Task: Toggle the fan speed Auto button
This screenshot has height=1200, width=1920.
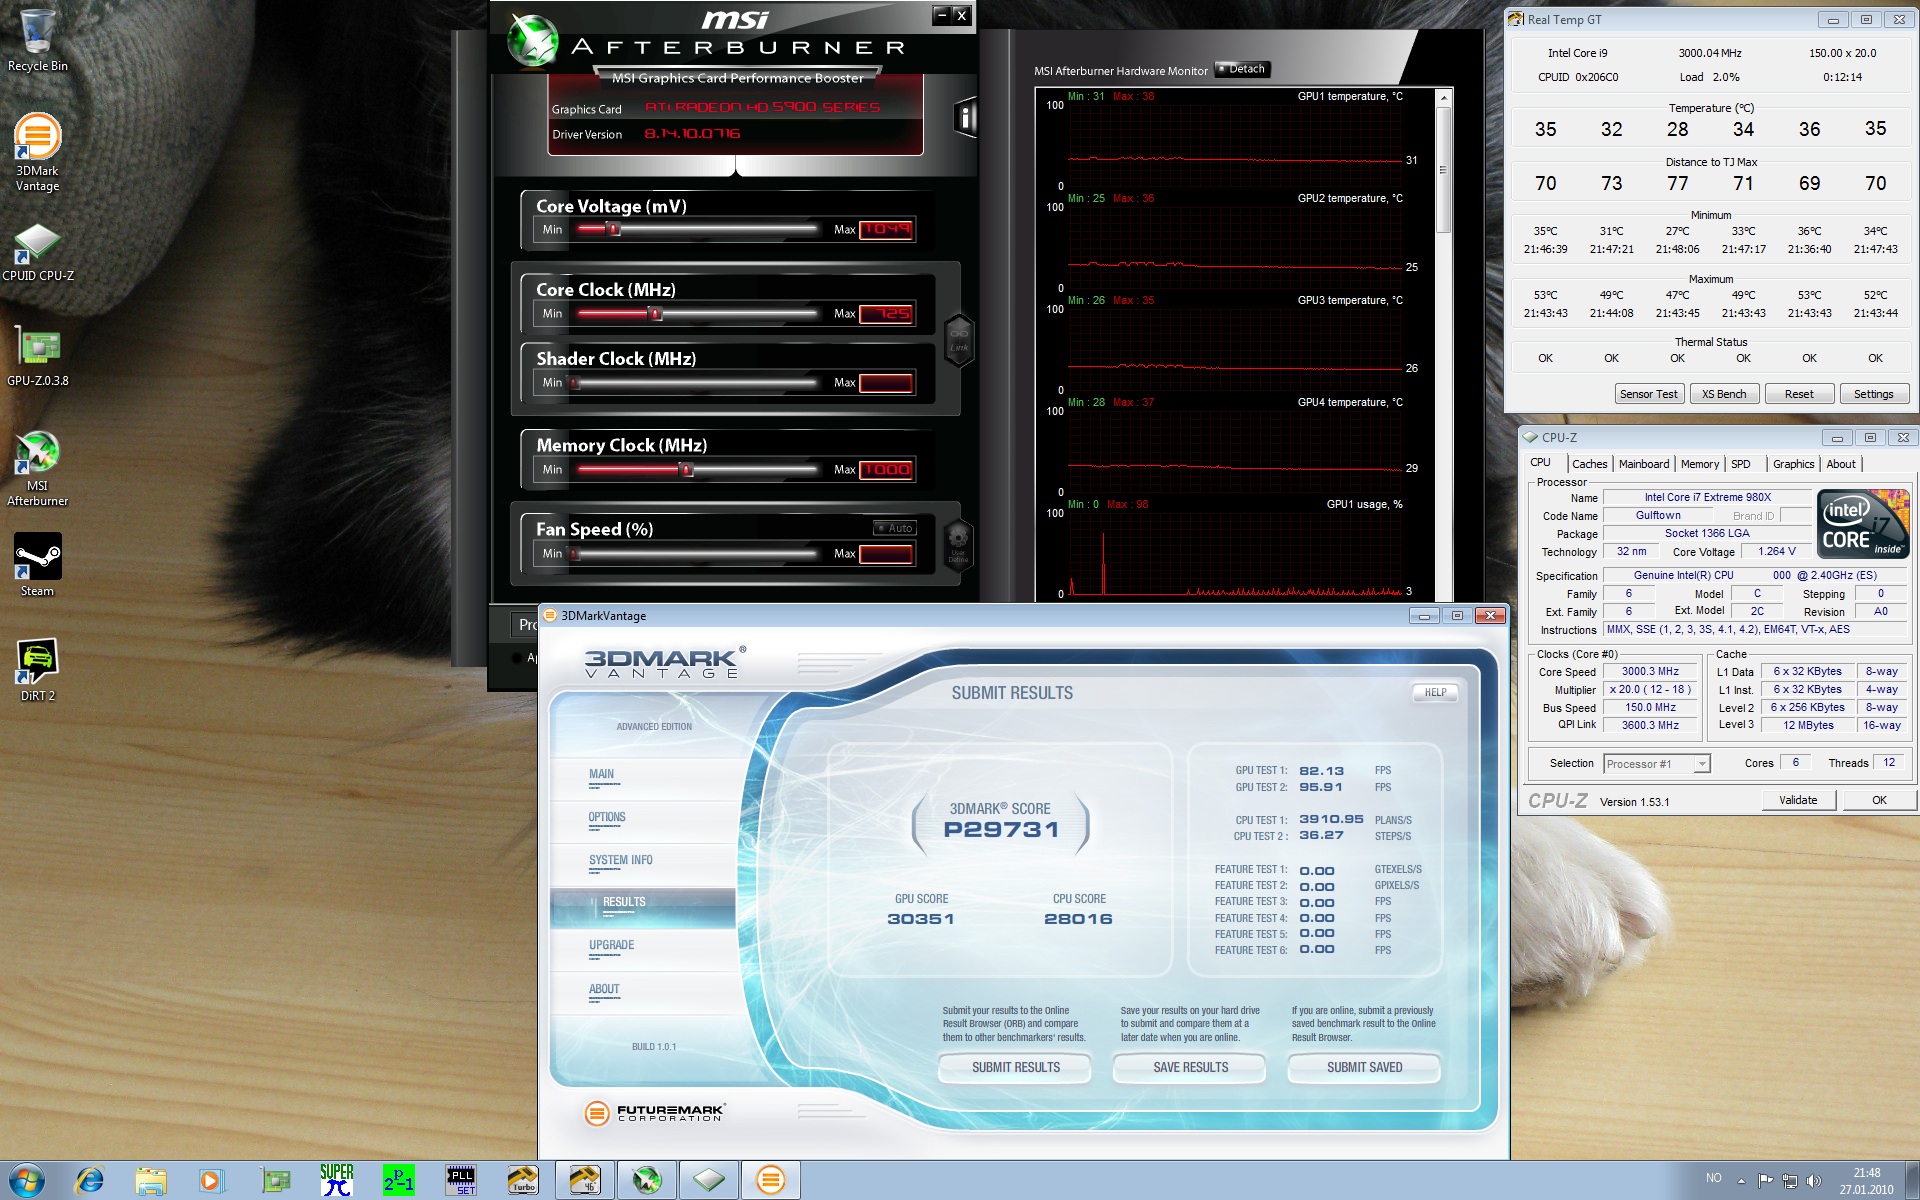Action: (x=894, y=528)
